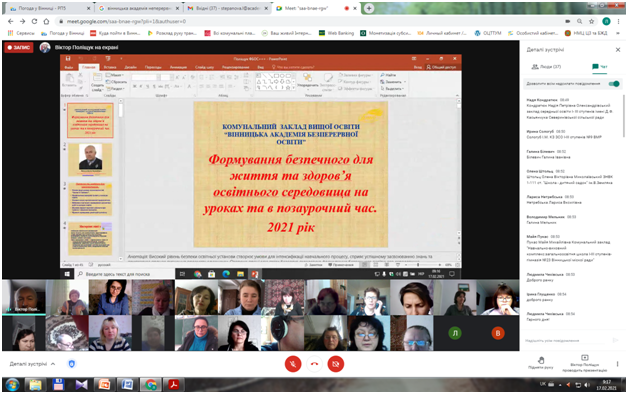The height and width of the screenshot is (394, 628).
Task: Open PowerPoint from the Windows taskbar
Action: 105,385
